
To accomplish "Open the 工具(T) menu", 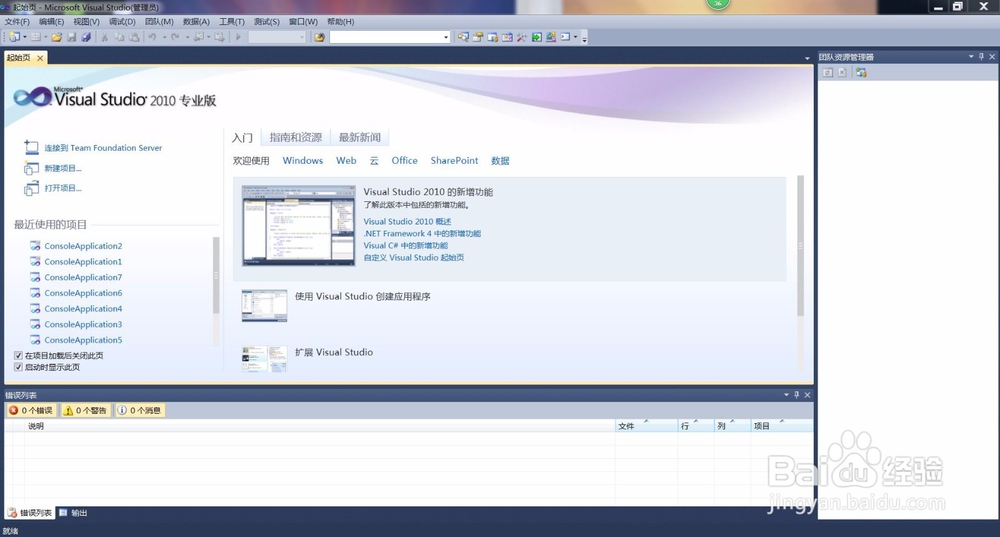I will [x=232, y=22].
